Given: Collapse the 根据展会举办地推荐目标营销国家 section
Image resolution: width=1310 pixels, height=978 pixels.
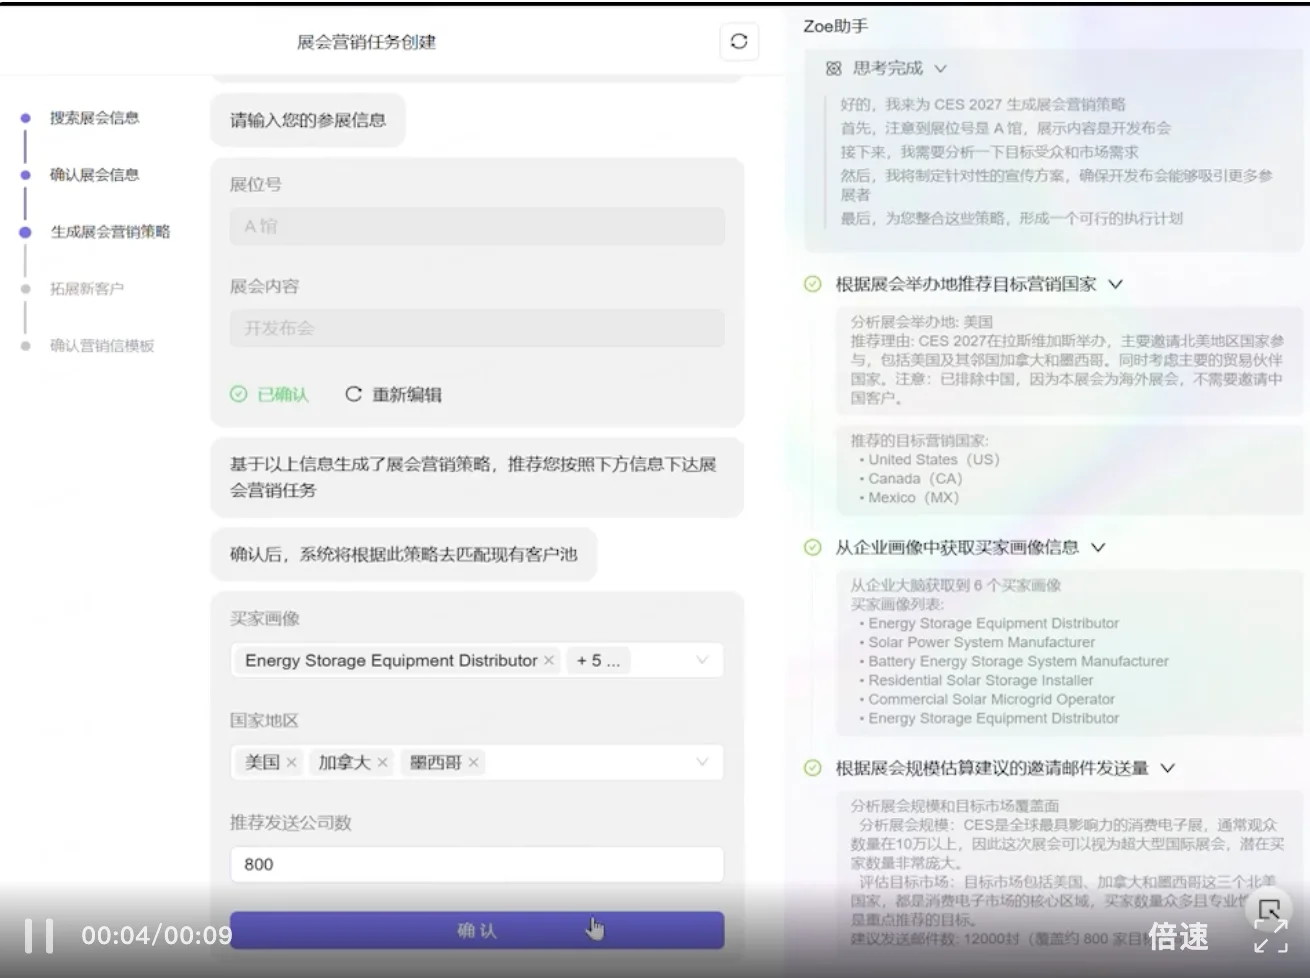Looking at the screenshot, I should tap(1115, 284).
